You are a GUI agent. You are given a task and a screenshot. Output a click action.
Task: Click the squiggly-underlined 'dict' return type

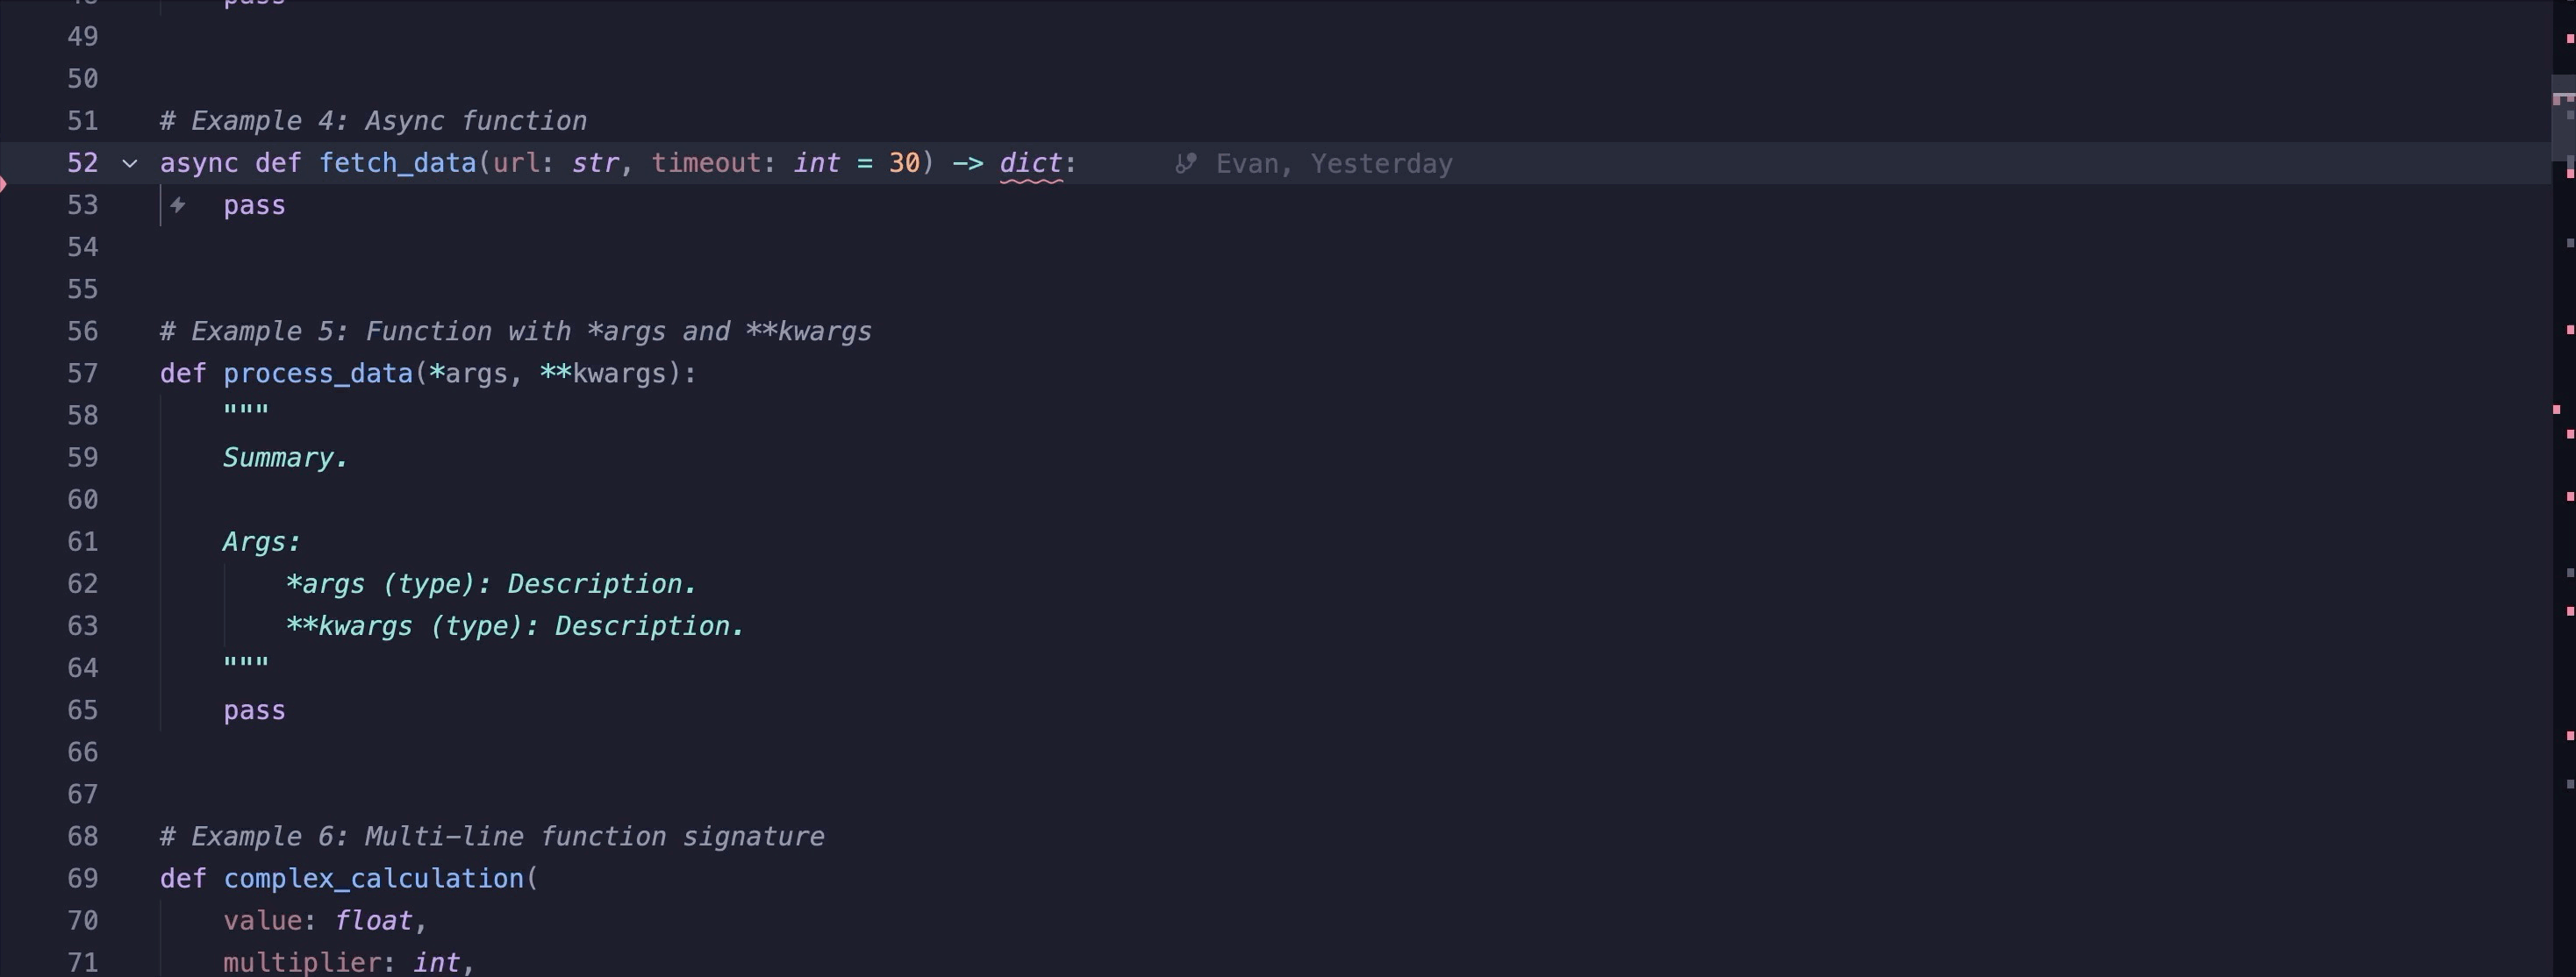pos(1030,163)
